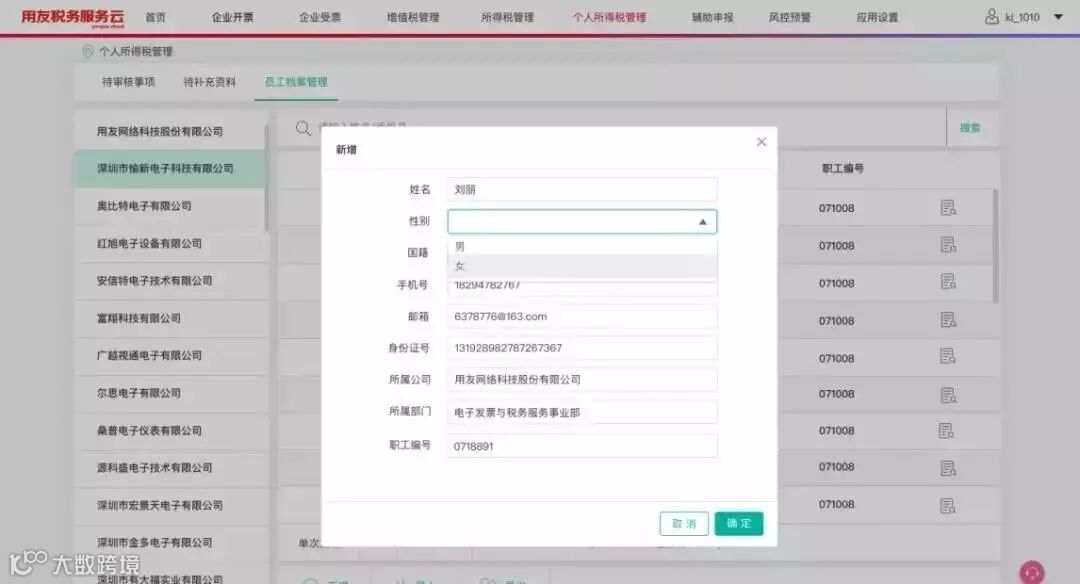1080x584 pixels.
Task: Click the magnifier icon in the search bar
Action: pyautogui.click(x=303, y=128)
